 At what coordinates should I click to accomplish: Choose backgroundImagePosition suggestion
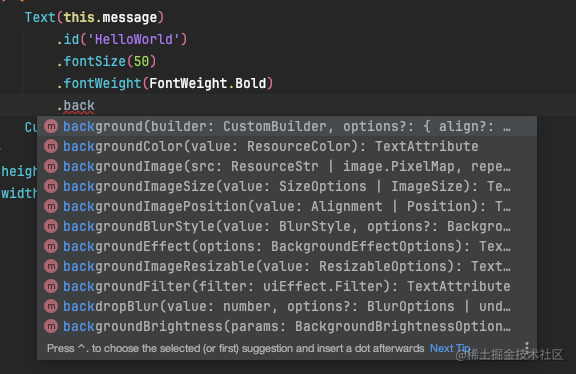tap(287, 206)
